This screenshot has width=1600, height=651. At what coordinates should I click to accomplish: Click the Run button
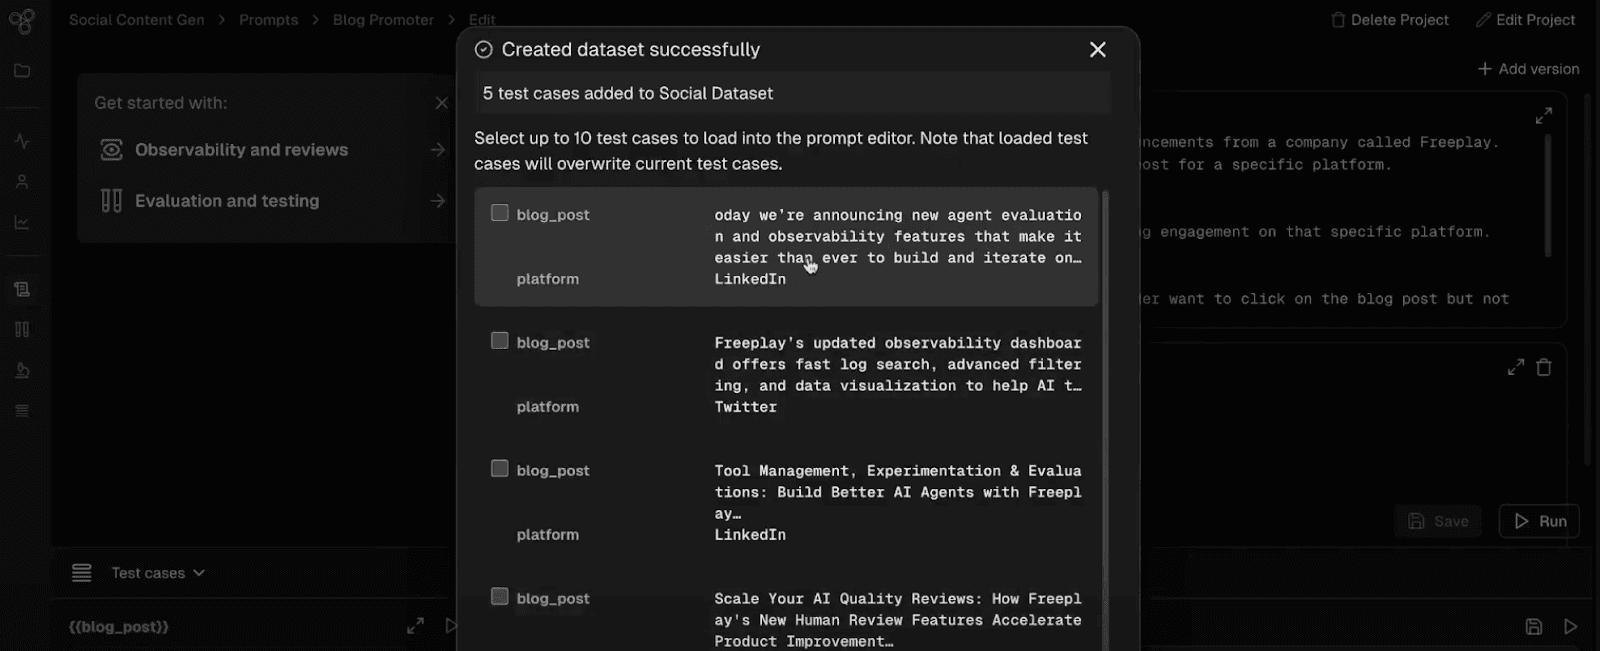(x=1540, y=521)
